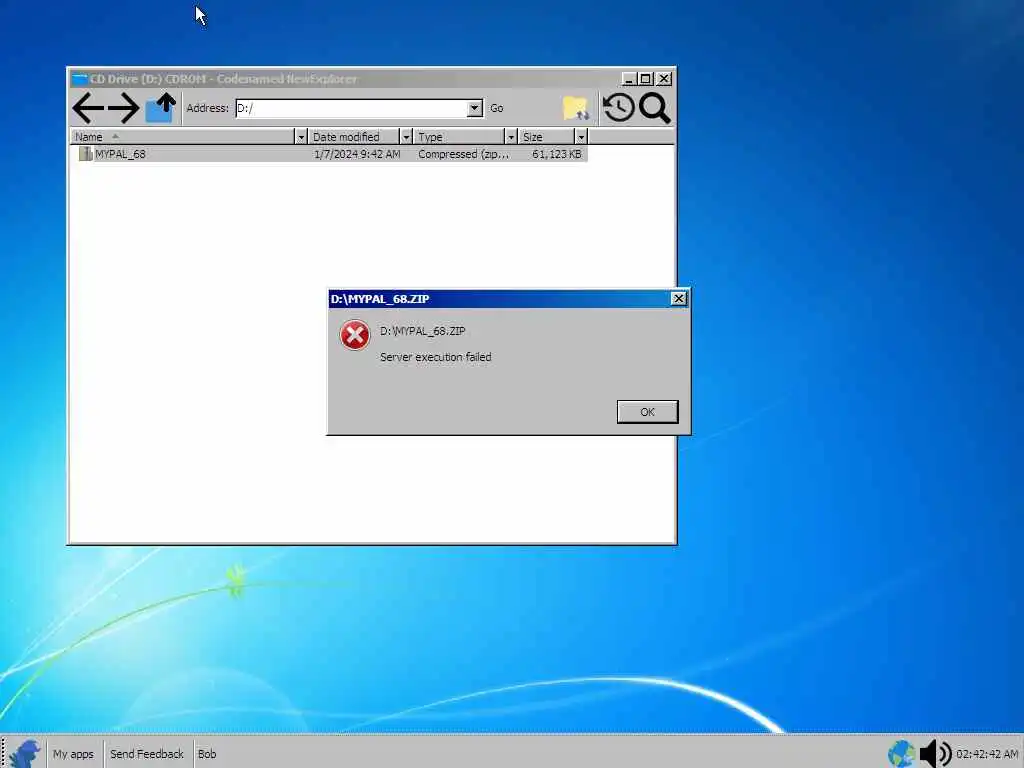Click the network globe tray icon
The height and width of the screenshot is (768, 1024).
(901, 754)
